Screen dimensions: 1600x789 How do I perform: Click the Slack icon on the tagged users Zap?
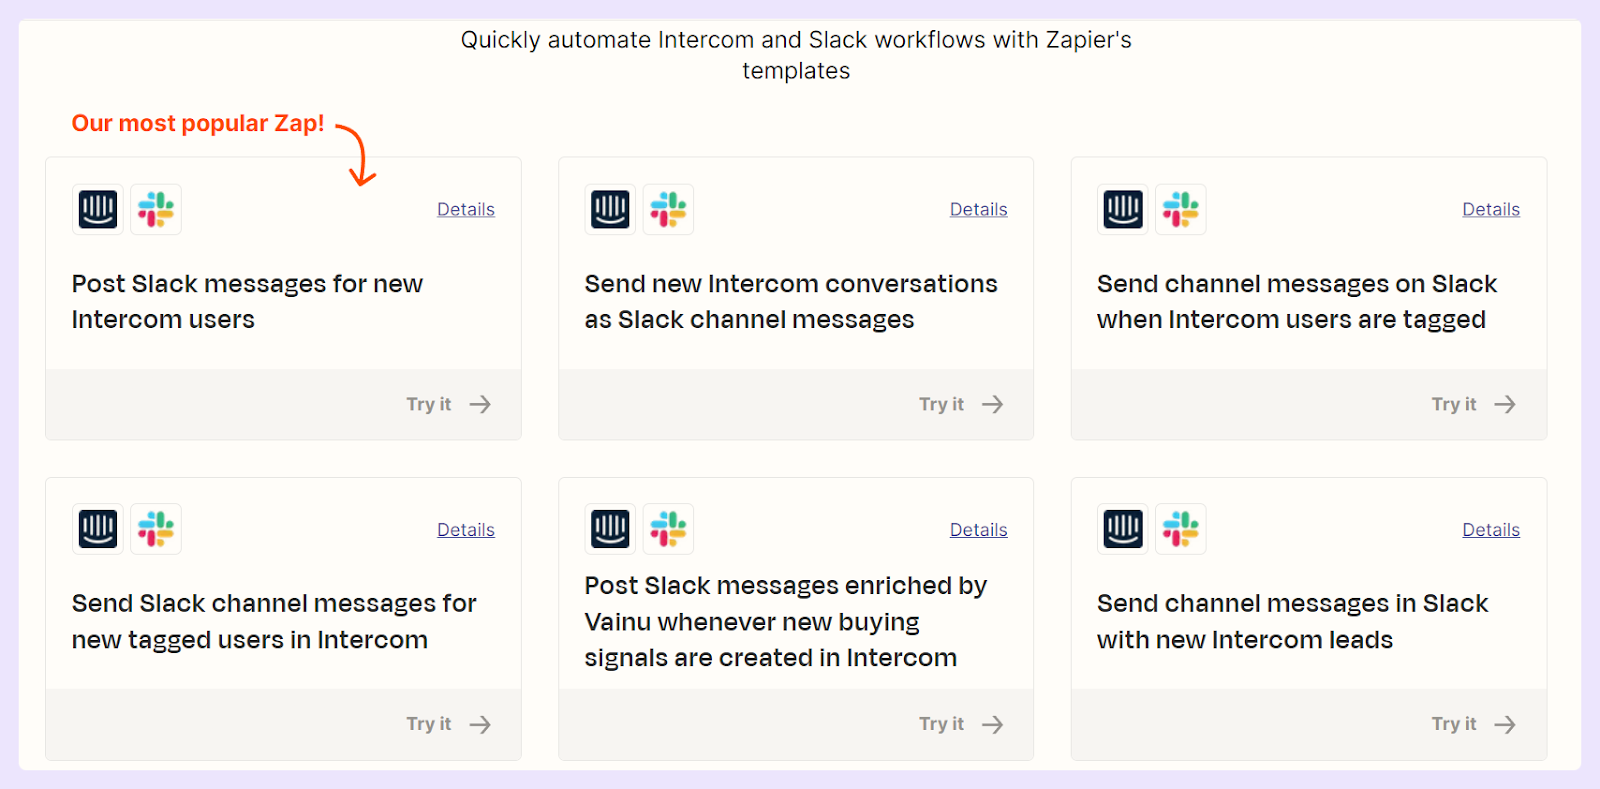[x=1180, y=209]
